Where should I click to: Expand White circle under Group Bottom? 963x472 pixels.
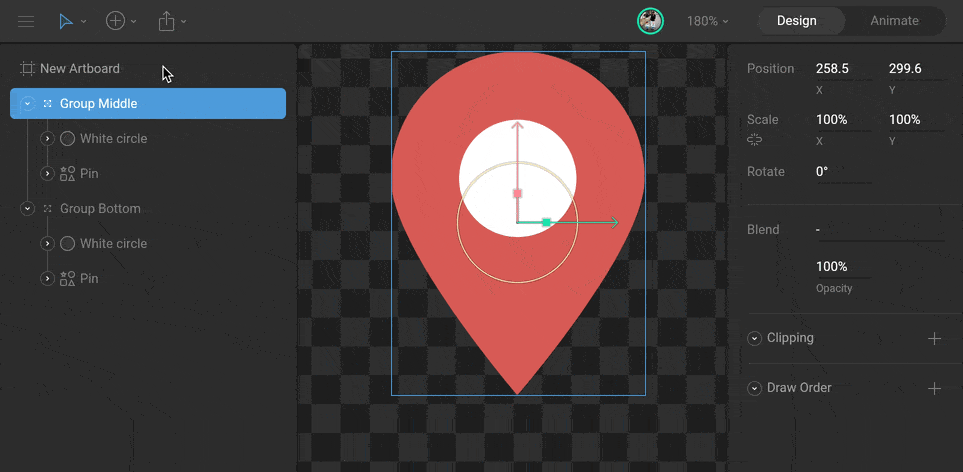tap(47, 244)
